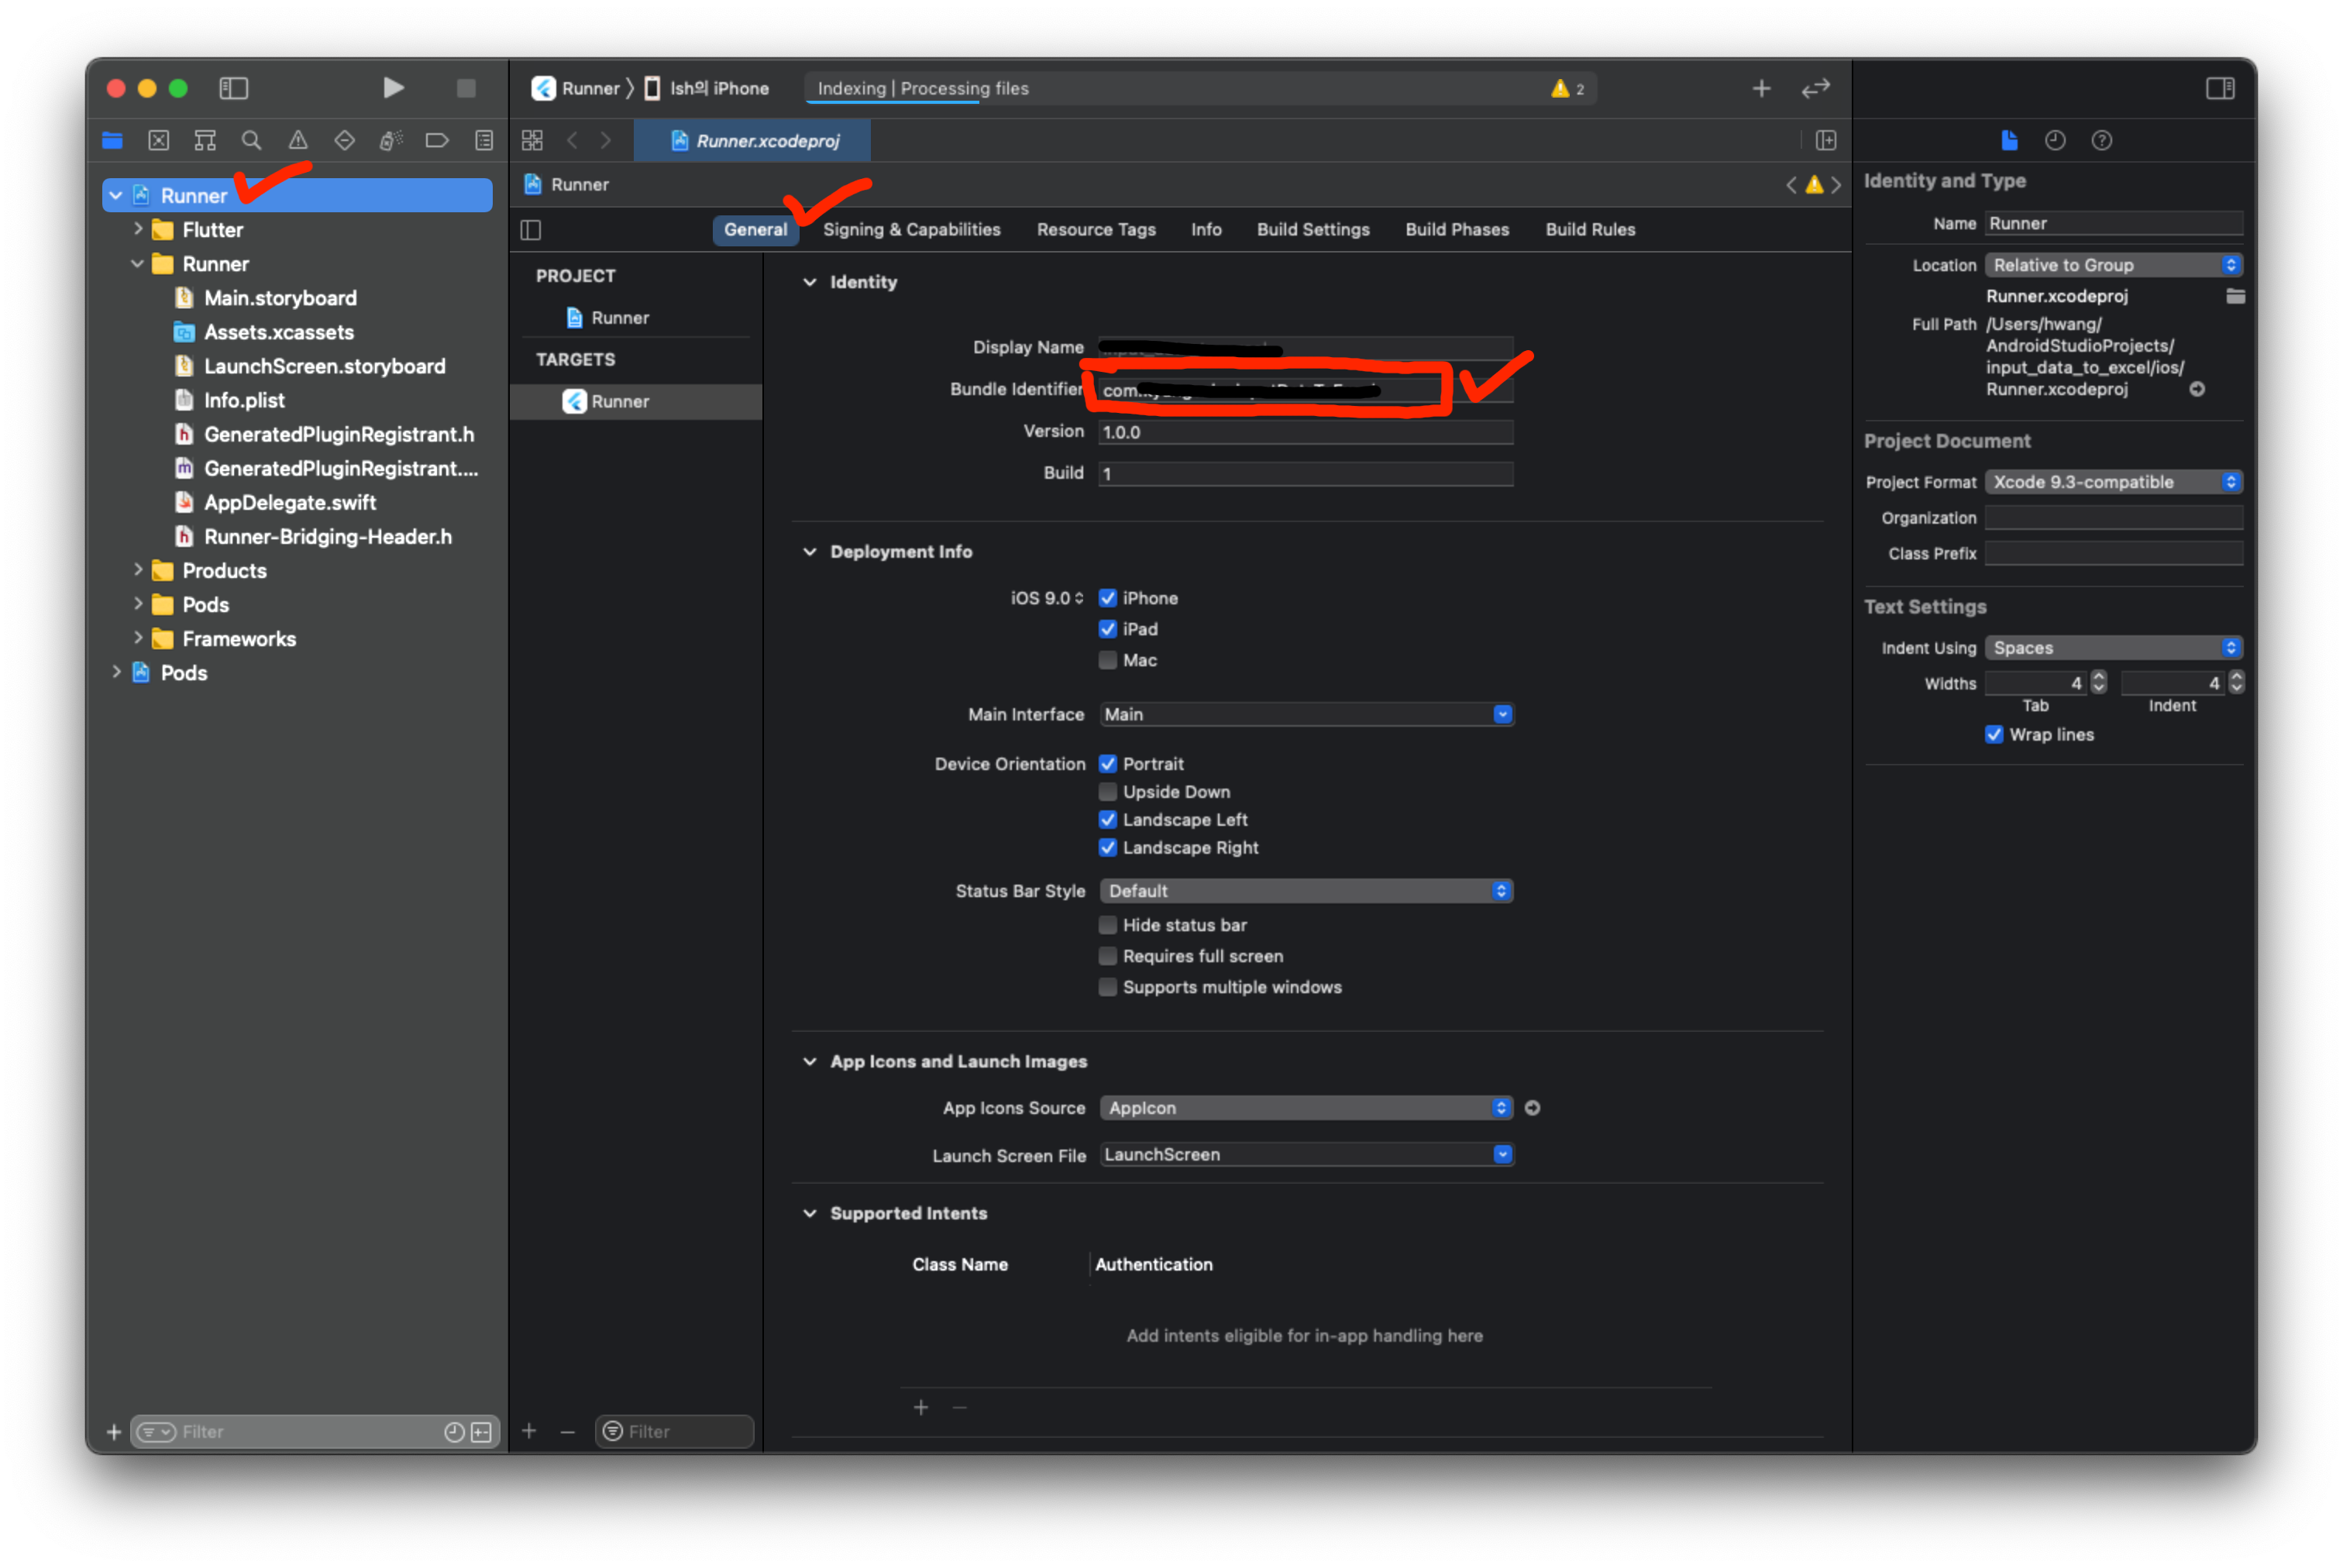Open the Breakpoint navigator icon
The image size is (2343, 1568).
[x=437, y=140]
